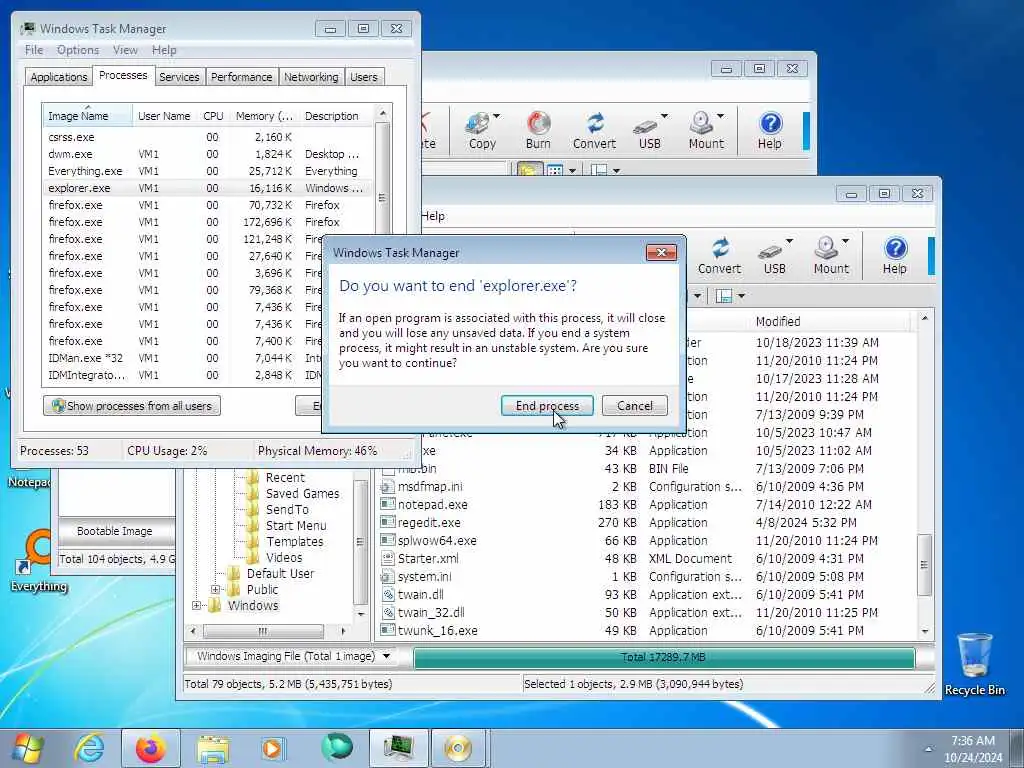Screen dimensions: 1024x768
Task: Click the Total 17289.7 MB capacity bar
Action: pos(664,657)
